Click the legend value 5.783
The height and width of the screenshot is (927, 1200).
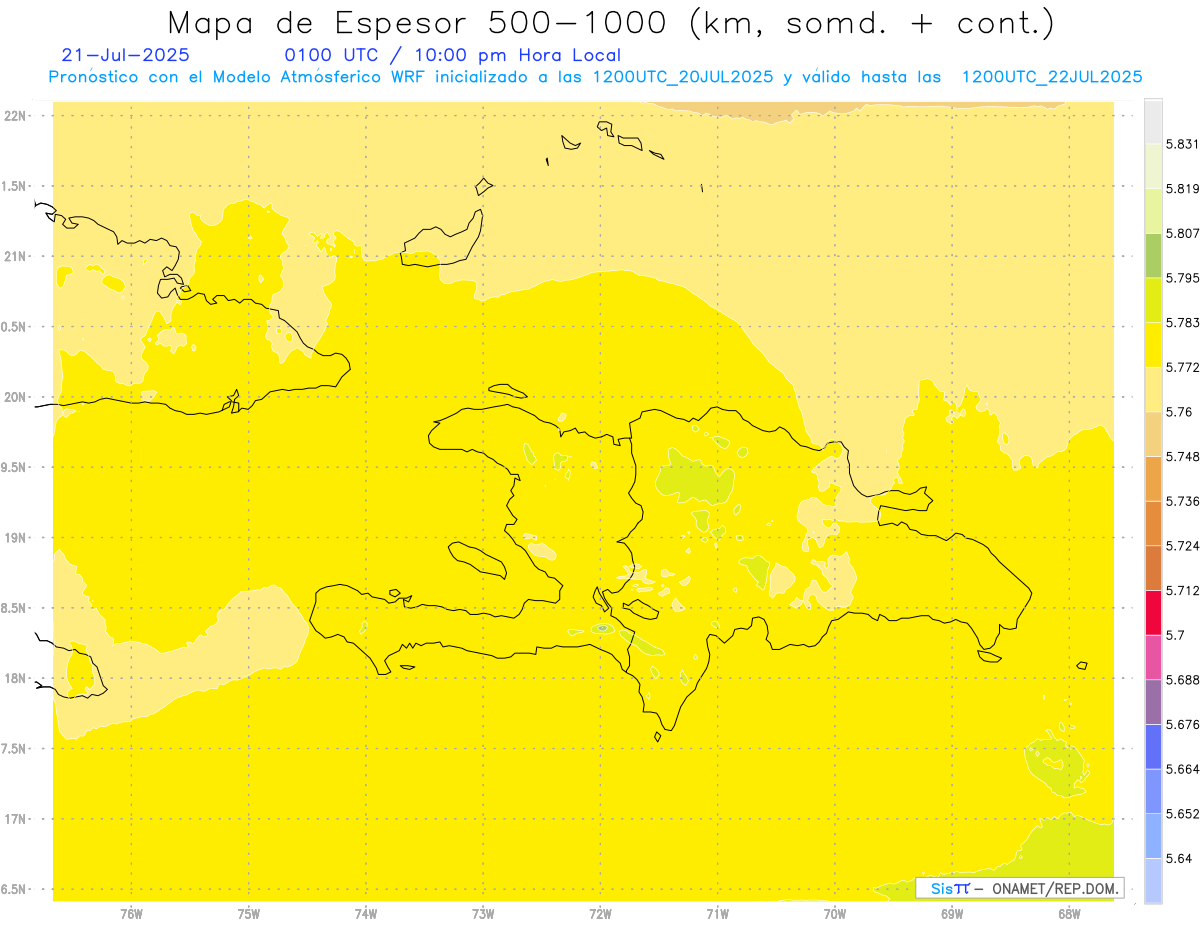tap(1183, 322)
